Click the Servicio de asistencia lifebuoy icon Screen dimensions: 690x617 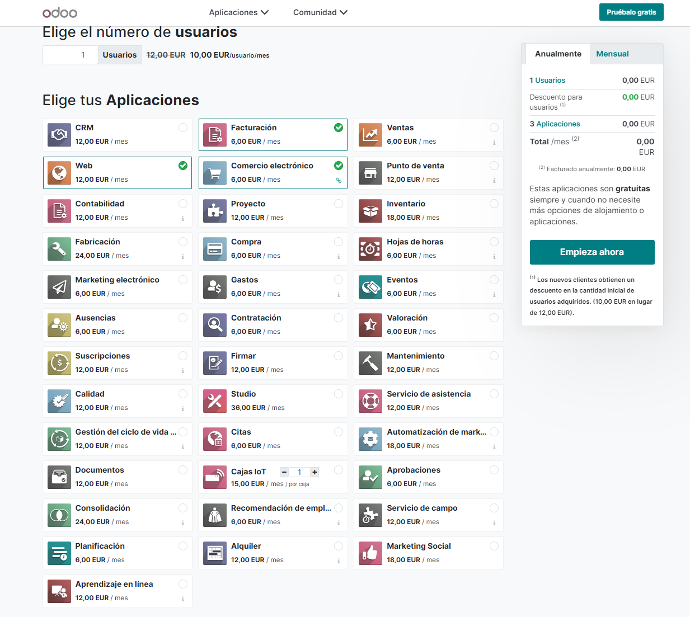(370, 401)
